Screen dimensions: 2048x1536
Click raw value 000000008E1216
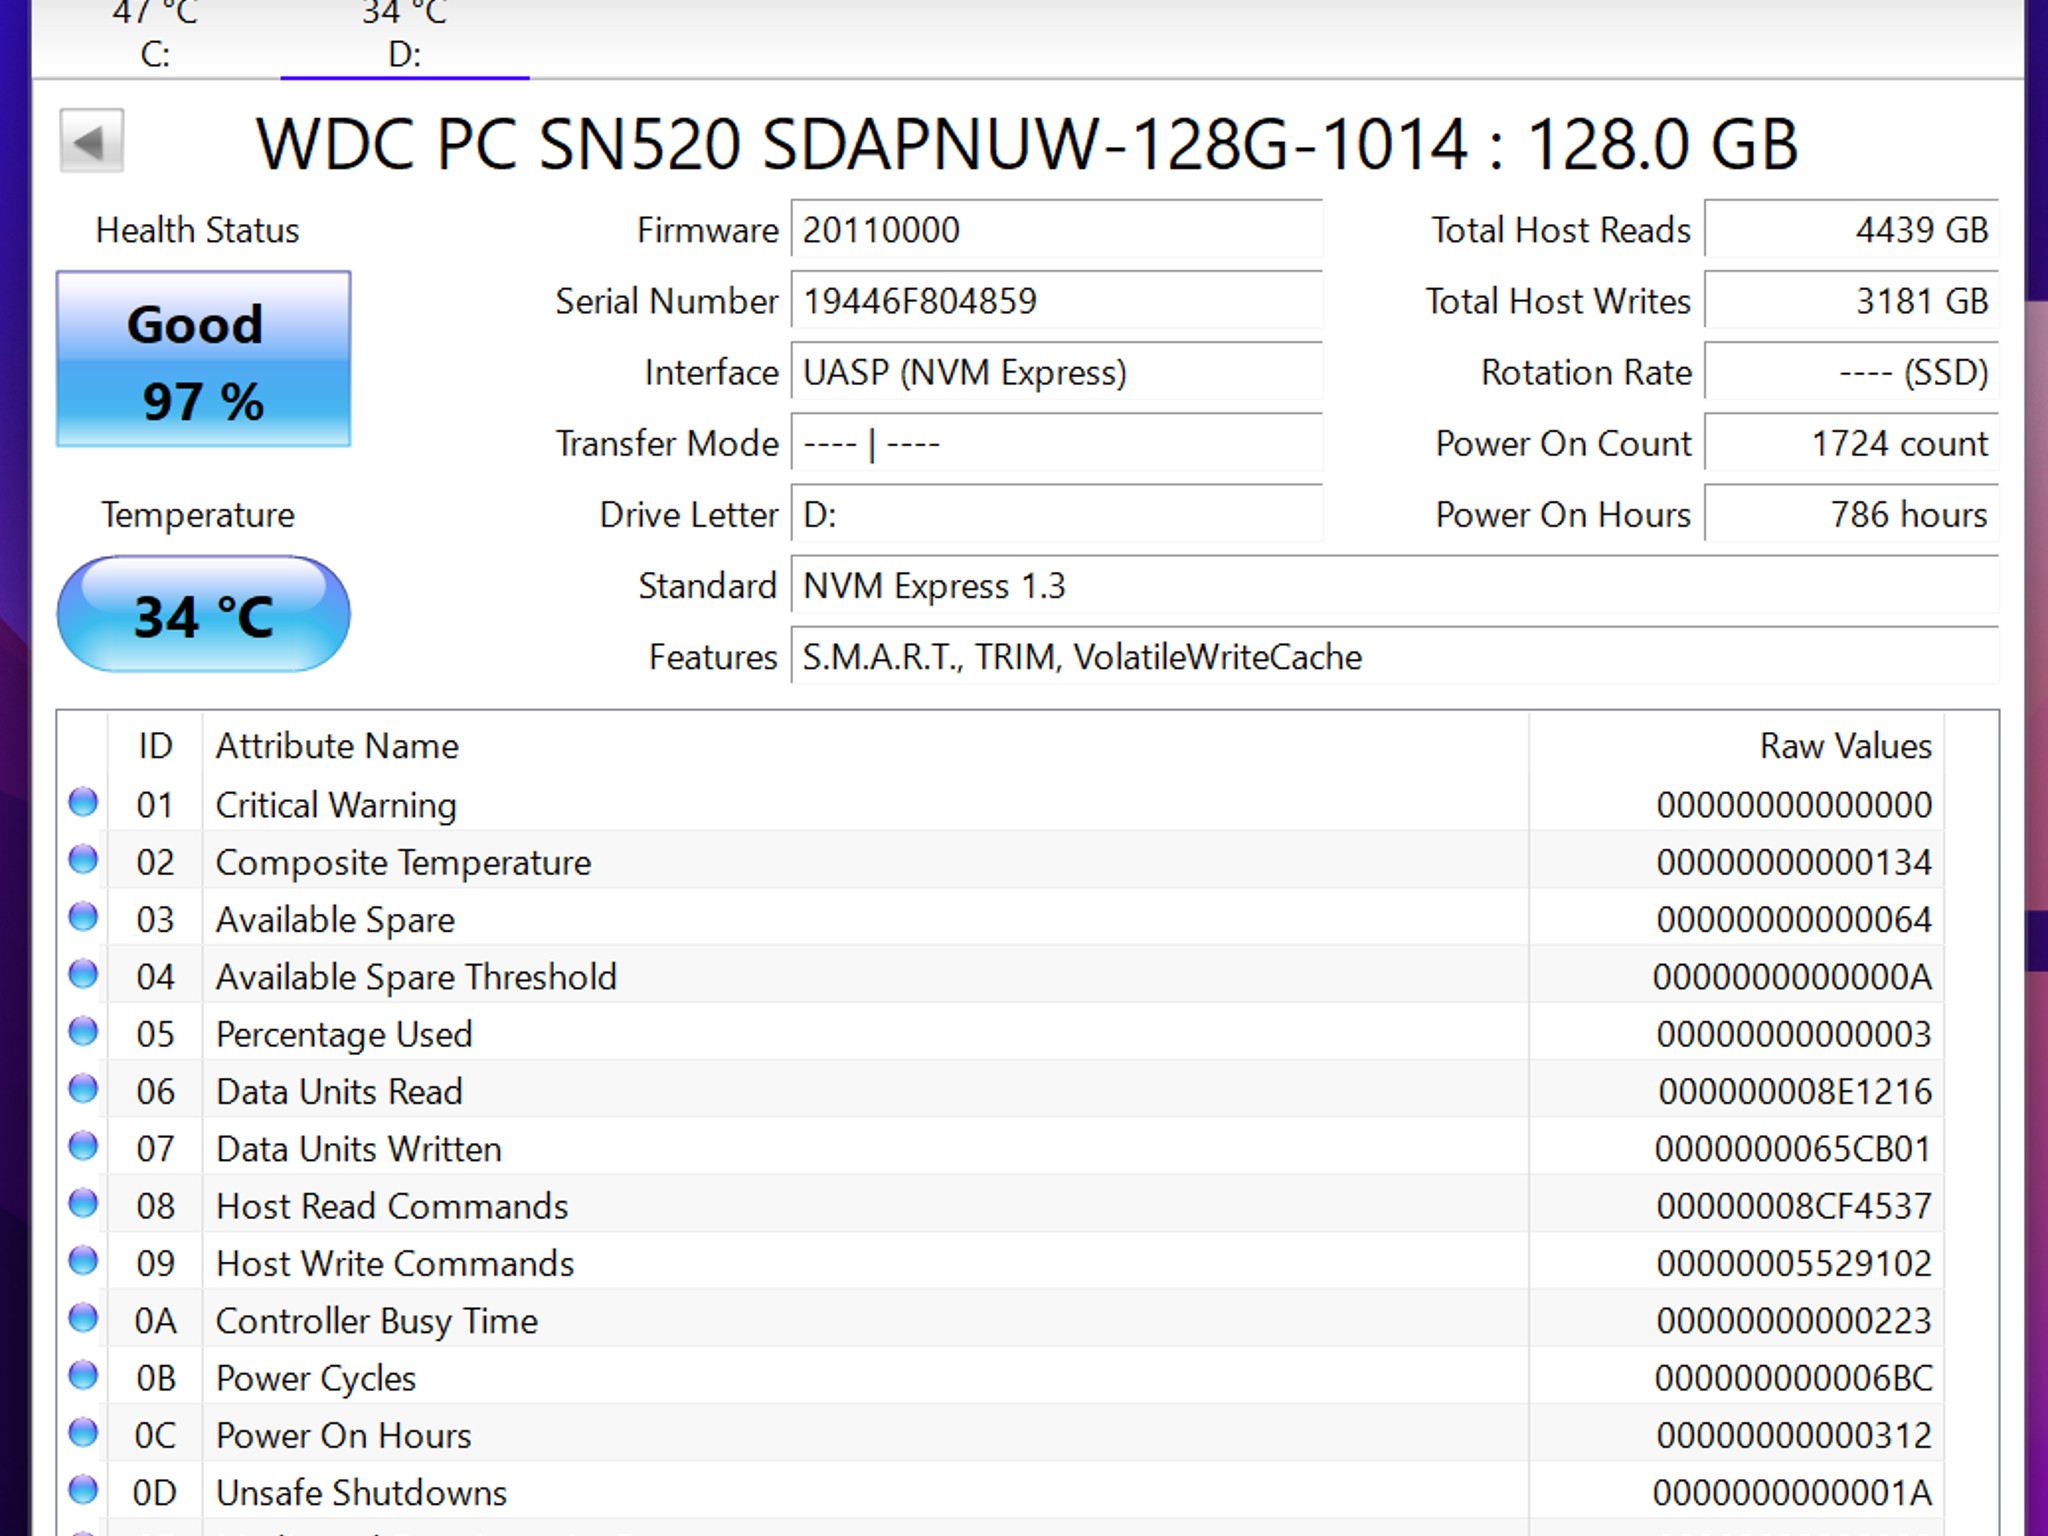1794,1092
